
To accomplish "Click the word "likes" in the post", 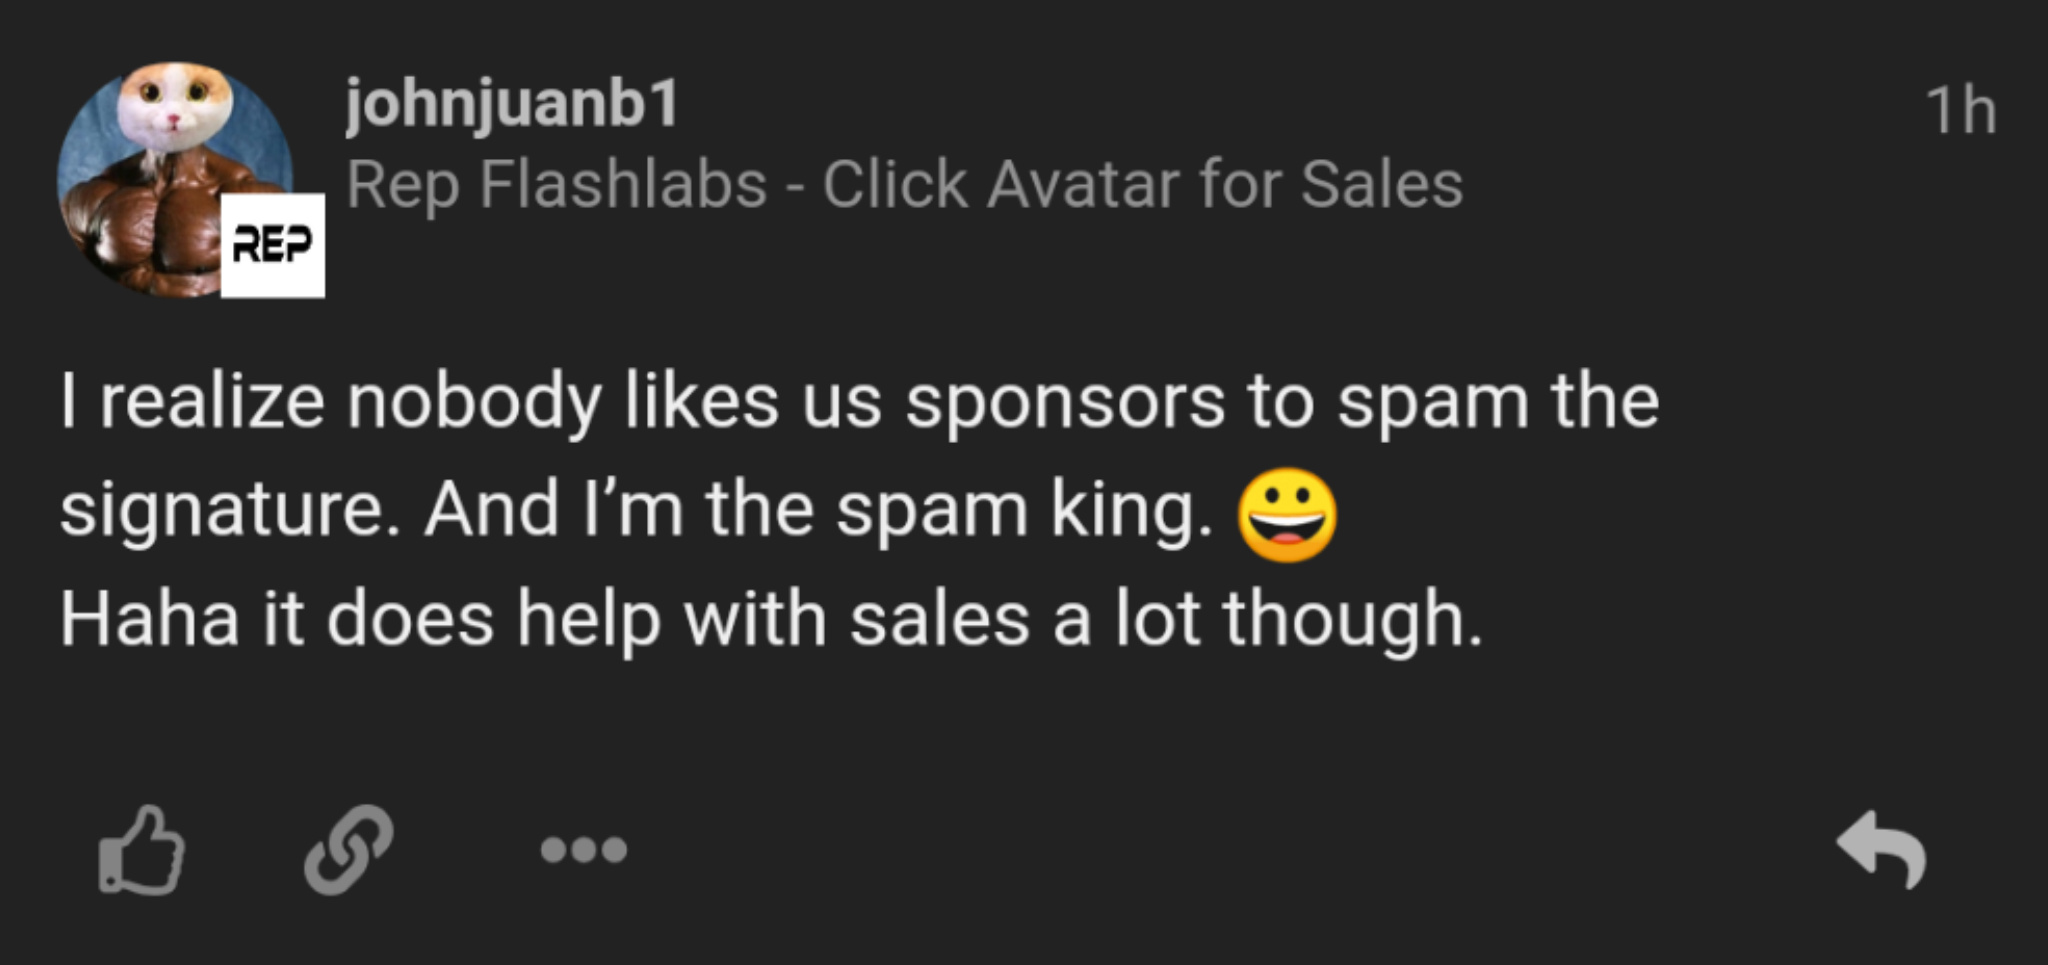I will pyautogui.click(x=701, y=403).
